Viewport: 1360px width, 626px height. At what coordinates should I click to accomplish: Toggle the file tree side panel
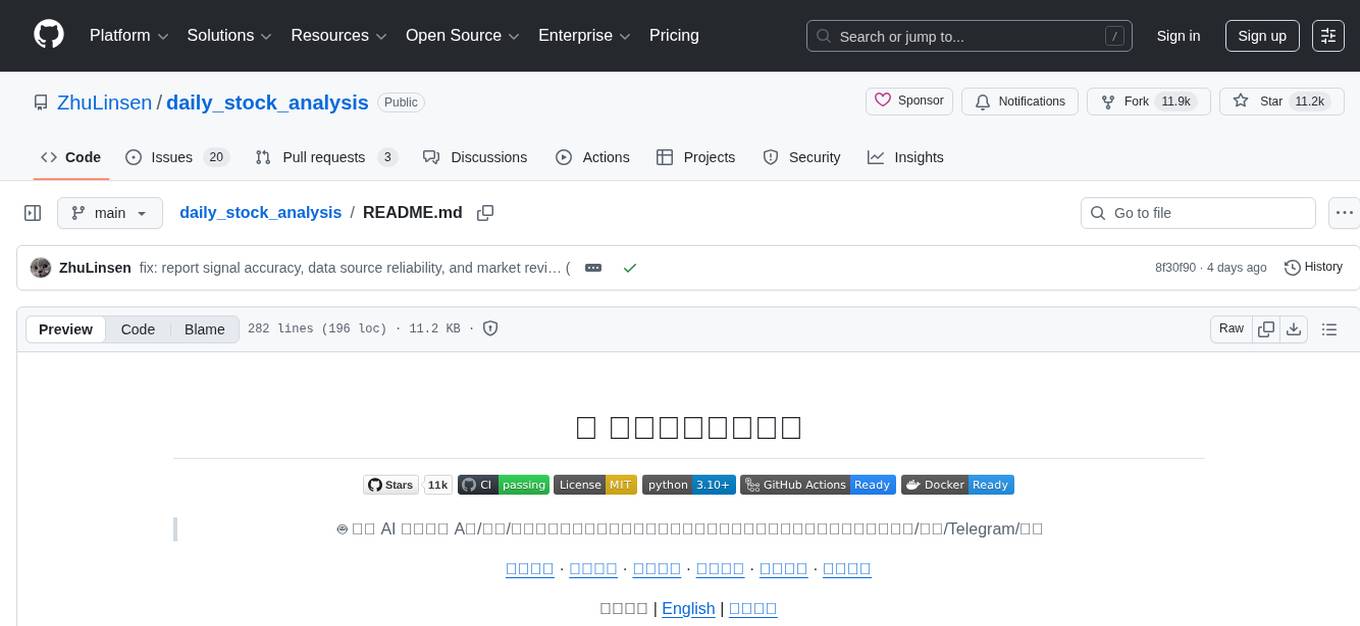click(x=32, y=212)
